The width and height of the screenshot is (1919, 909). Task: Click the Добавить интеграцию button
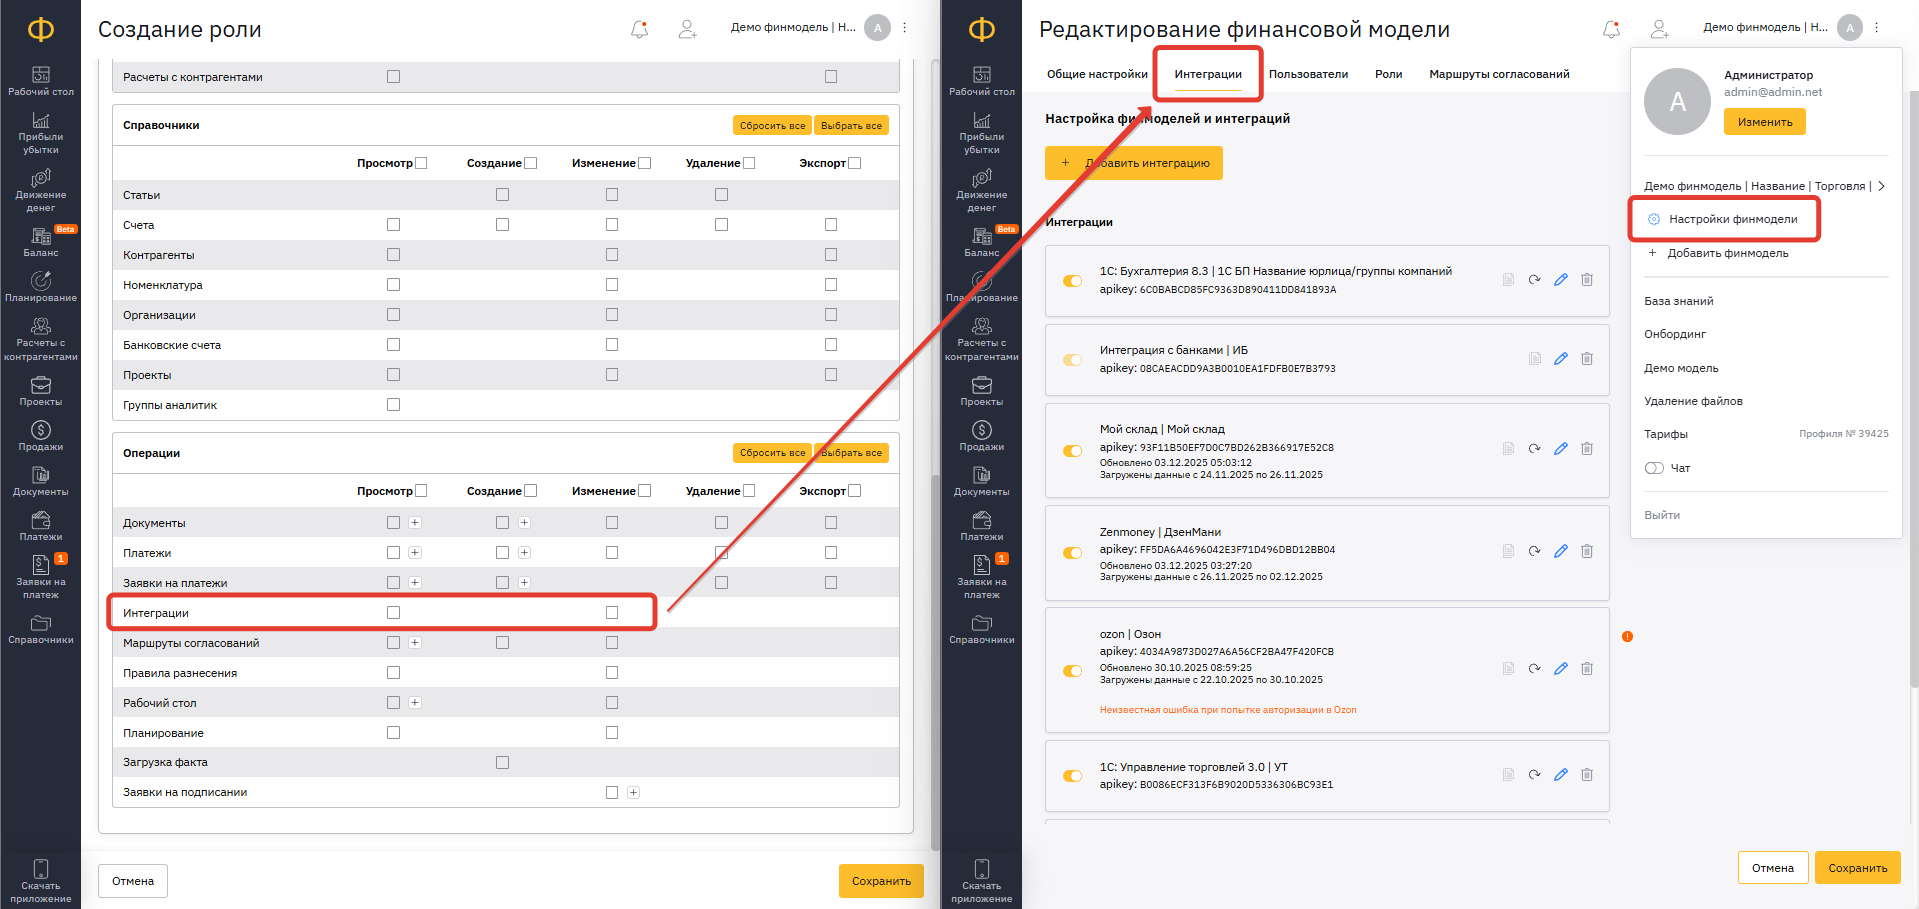1133,163
